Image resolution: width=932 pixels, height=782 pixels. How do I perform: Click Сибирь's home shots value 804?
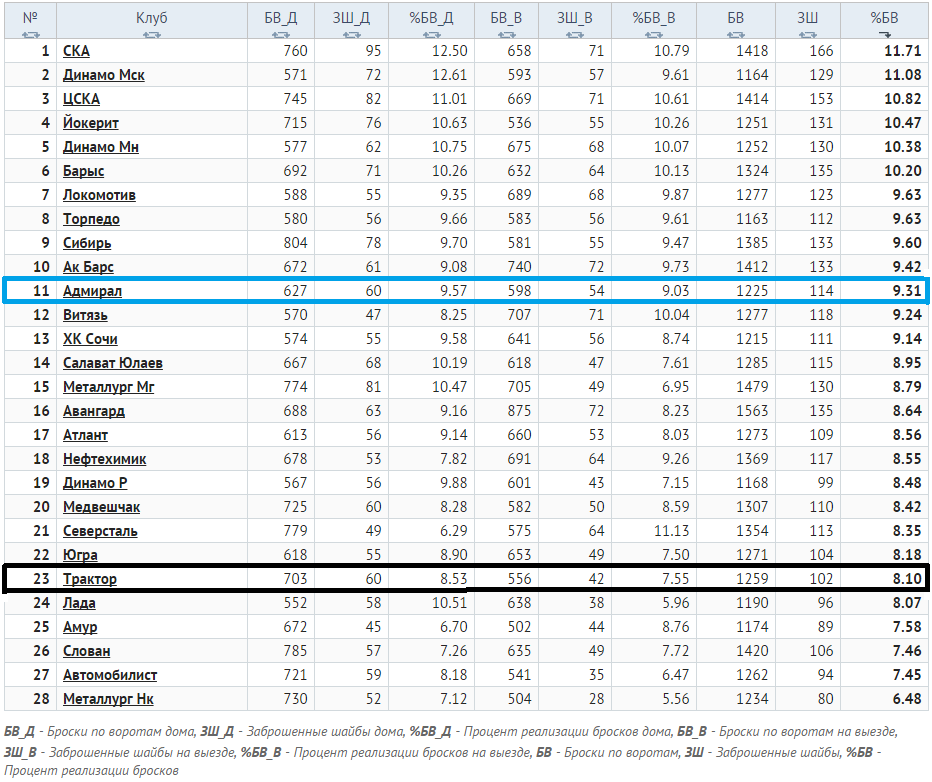coord(295,243)
